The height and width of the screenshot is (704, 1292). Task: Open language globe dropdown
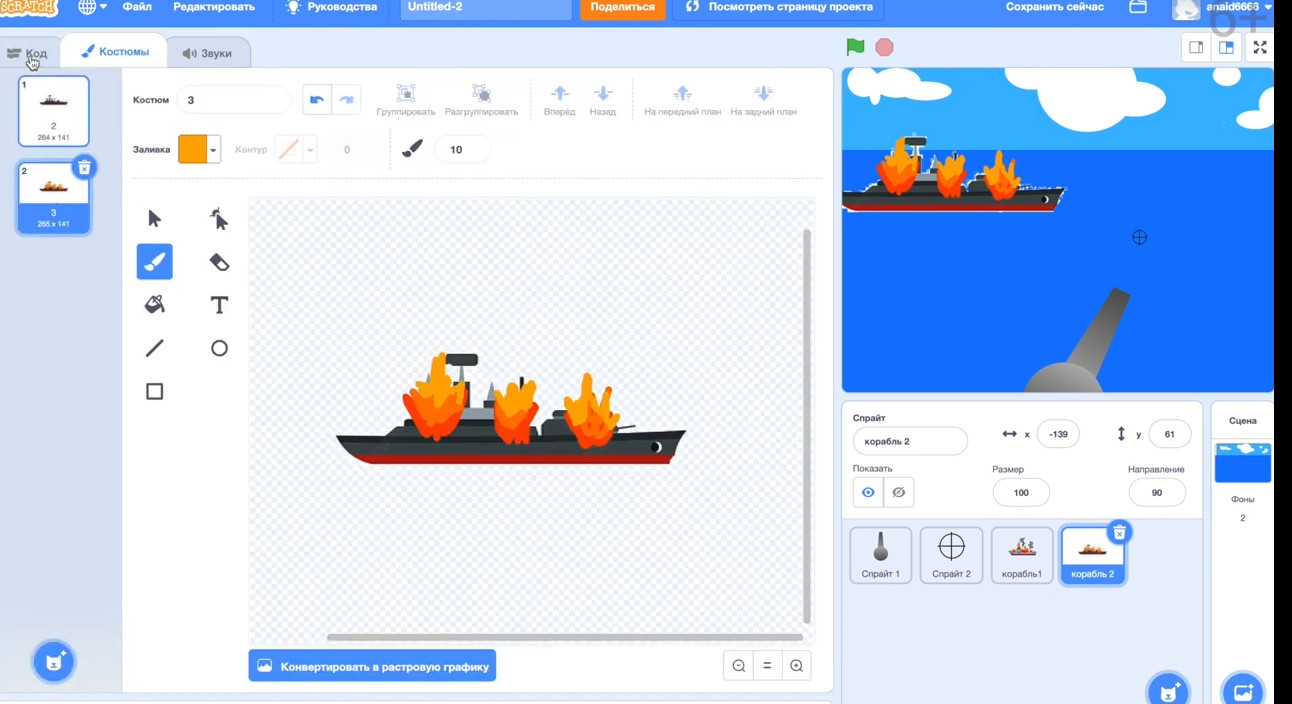click(x=93, y=7)
